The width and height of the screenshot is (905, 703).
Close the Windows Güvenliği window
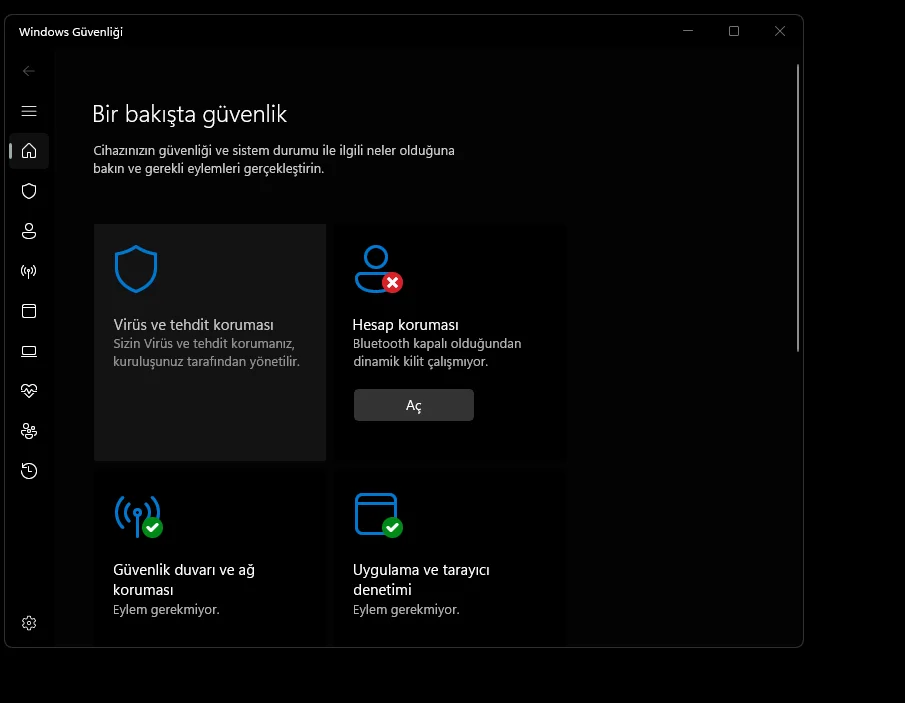point(780,31)
